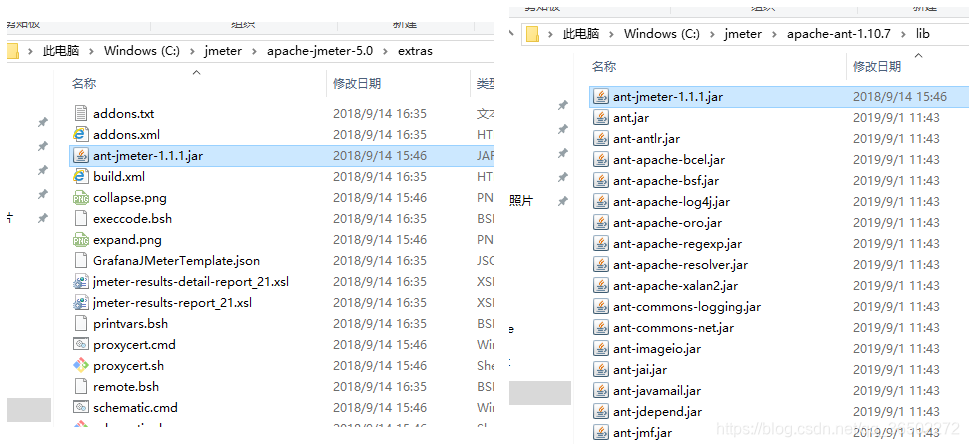Click the printvars.bsh file icon
The width and height of the screenshot is (969, 447).
pos(80,324)
